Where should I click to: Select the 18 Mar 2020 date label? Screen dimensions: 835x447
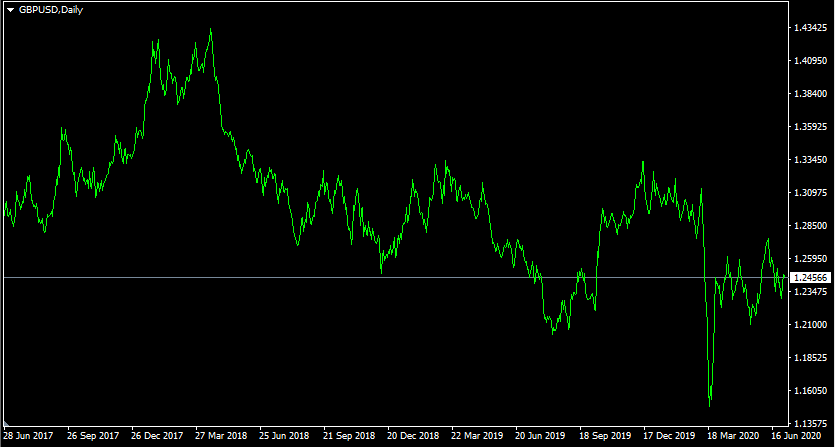pos(733,436)
